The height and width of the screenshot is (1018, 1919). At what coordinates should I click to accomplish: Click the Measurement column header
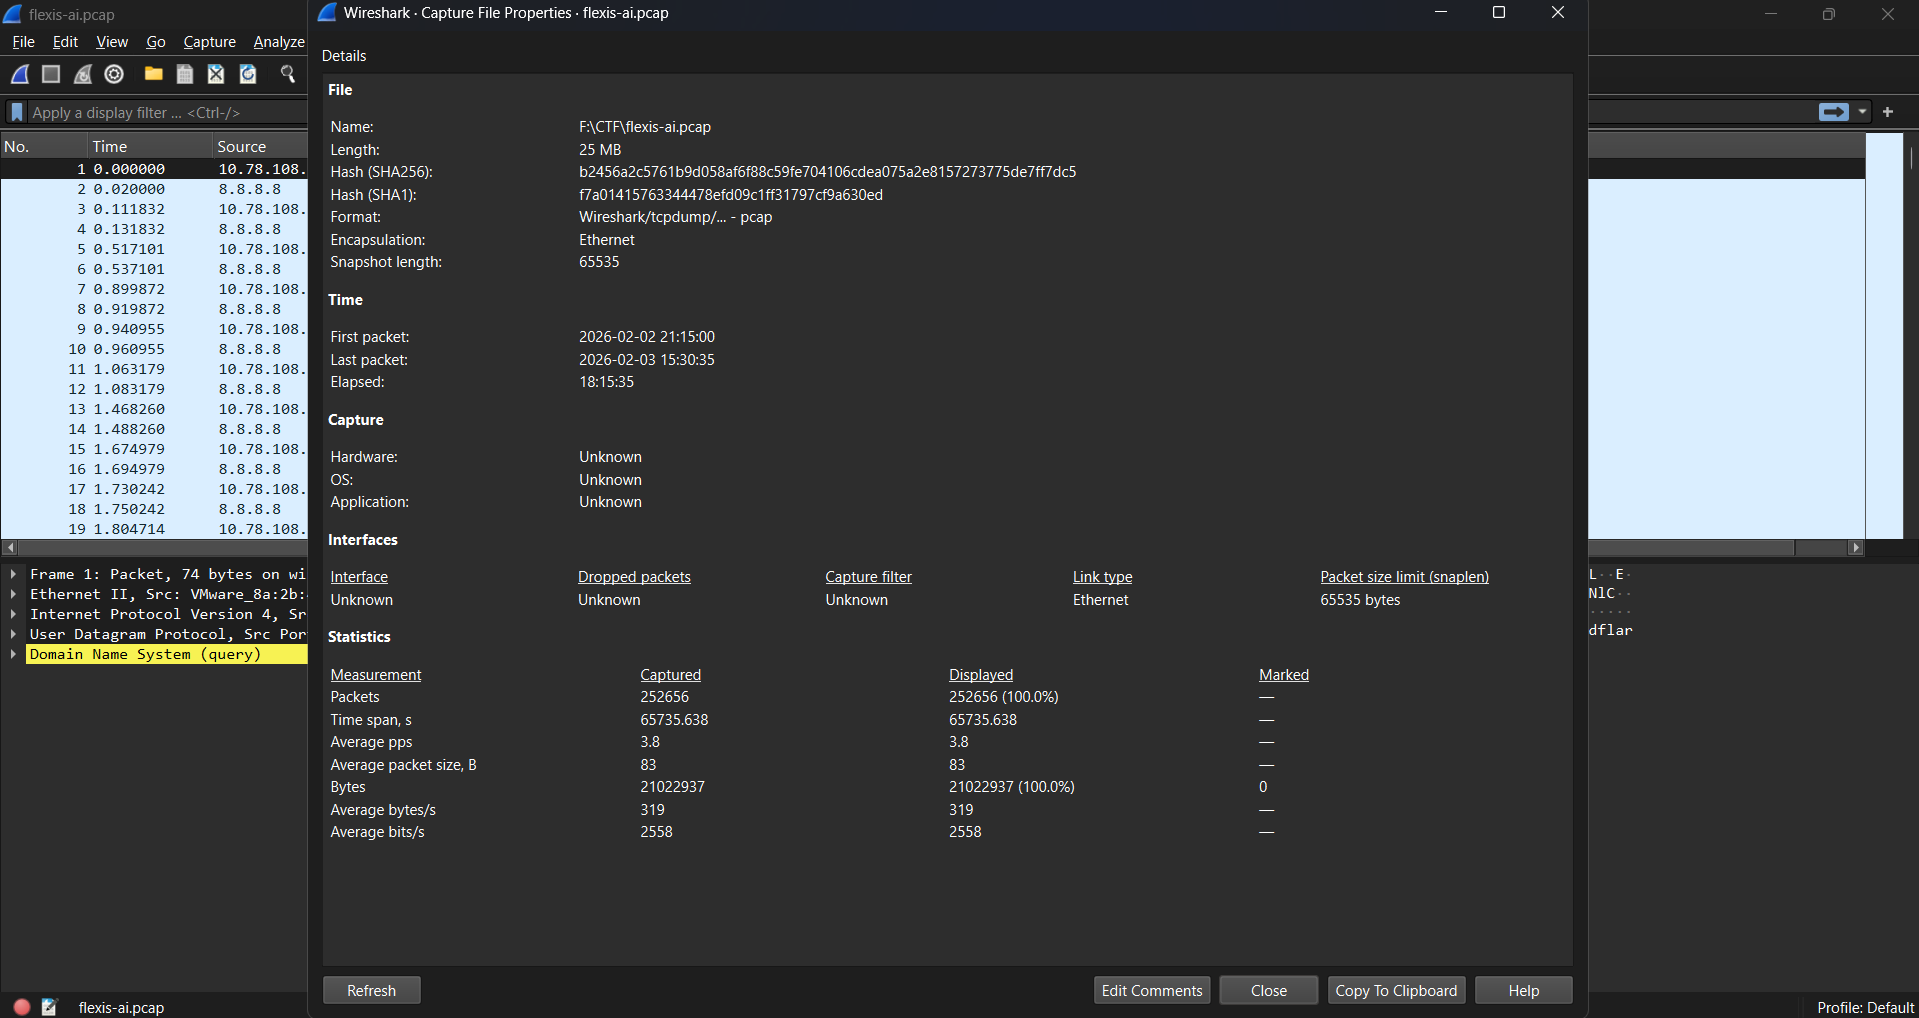(376, 675)
